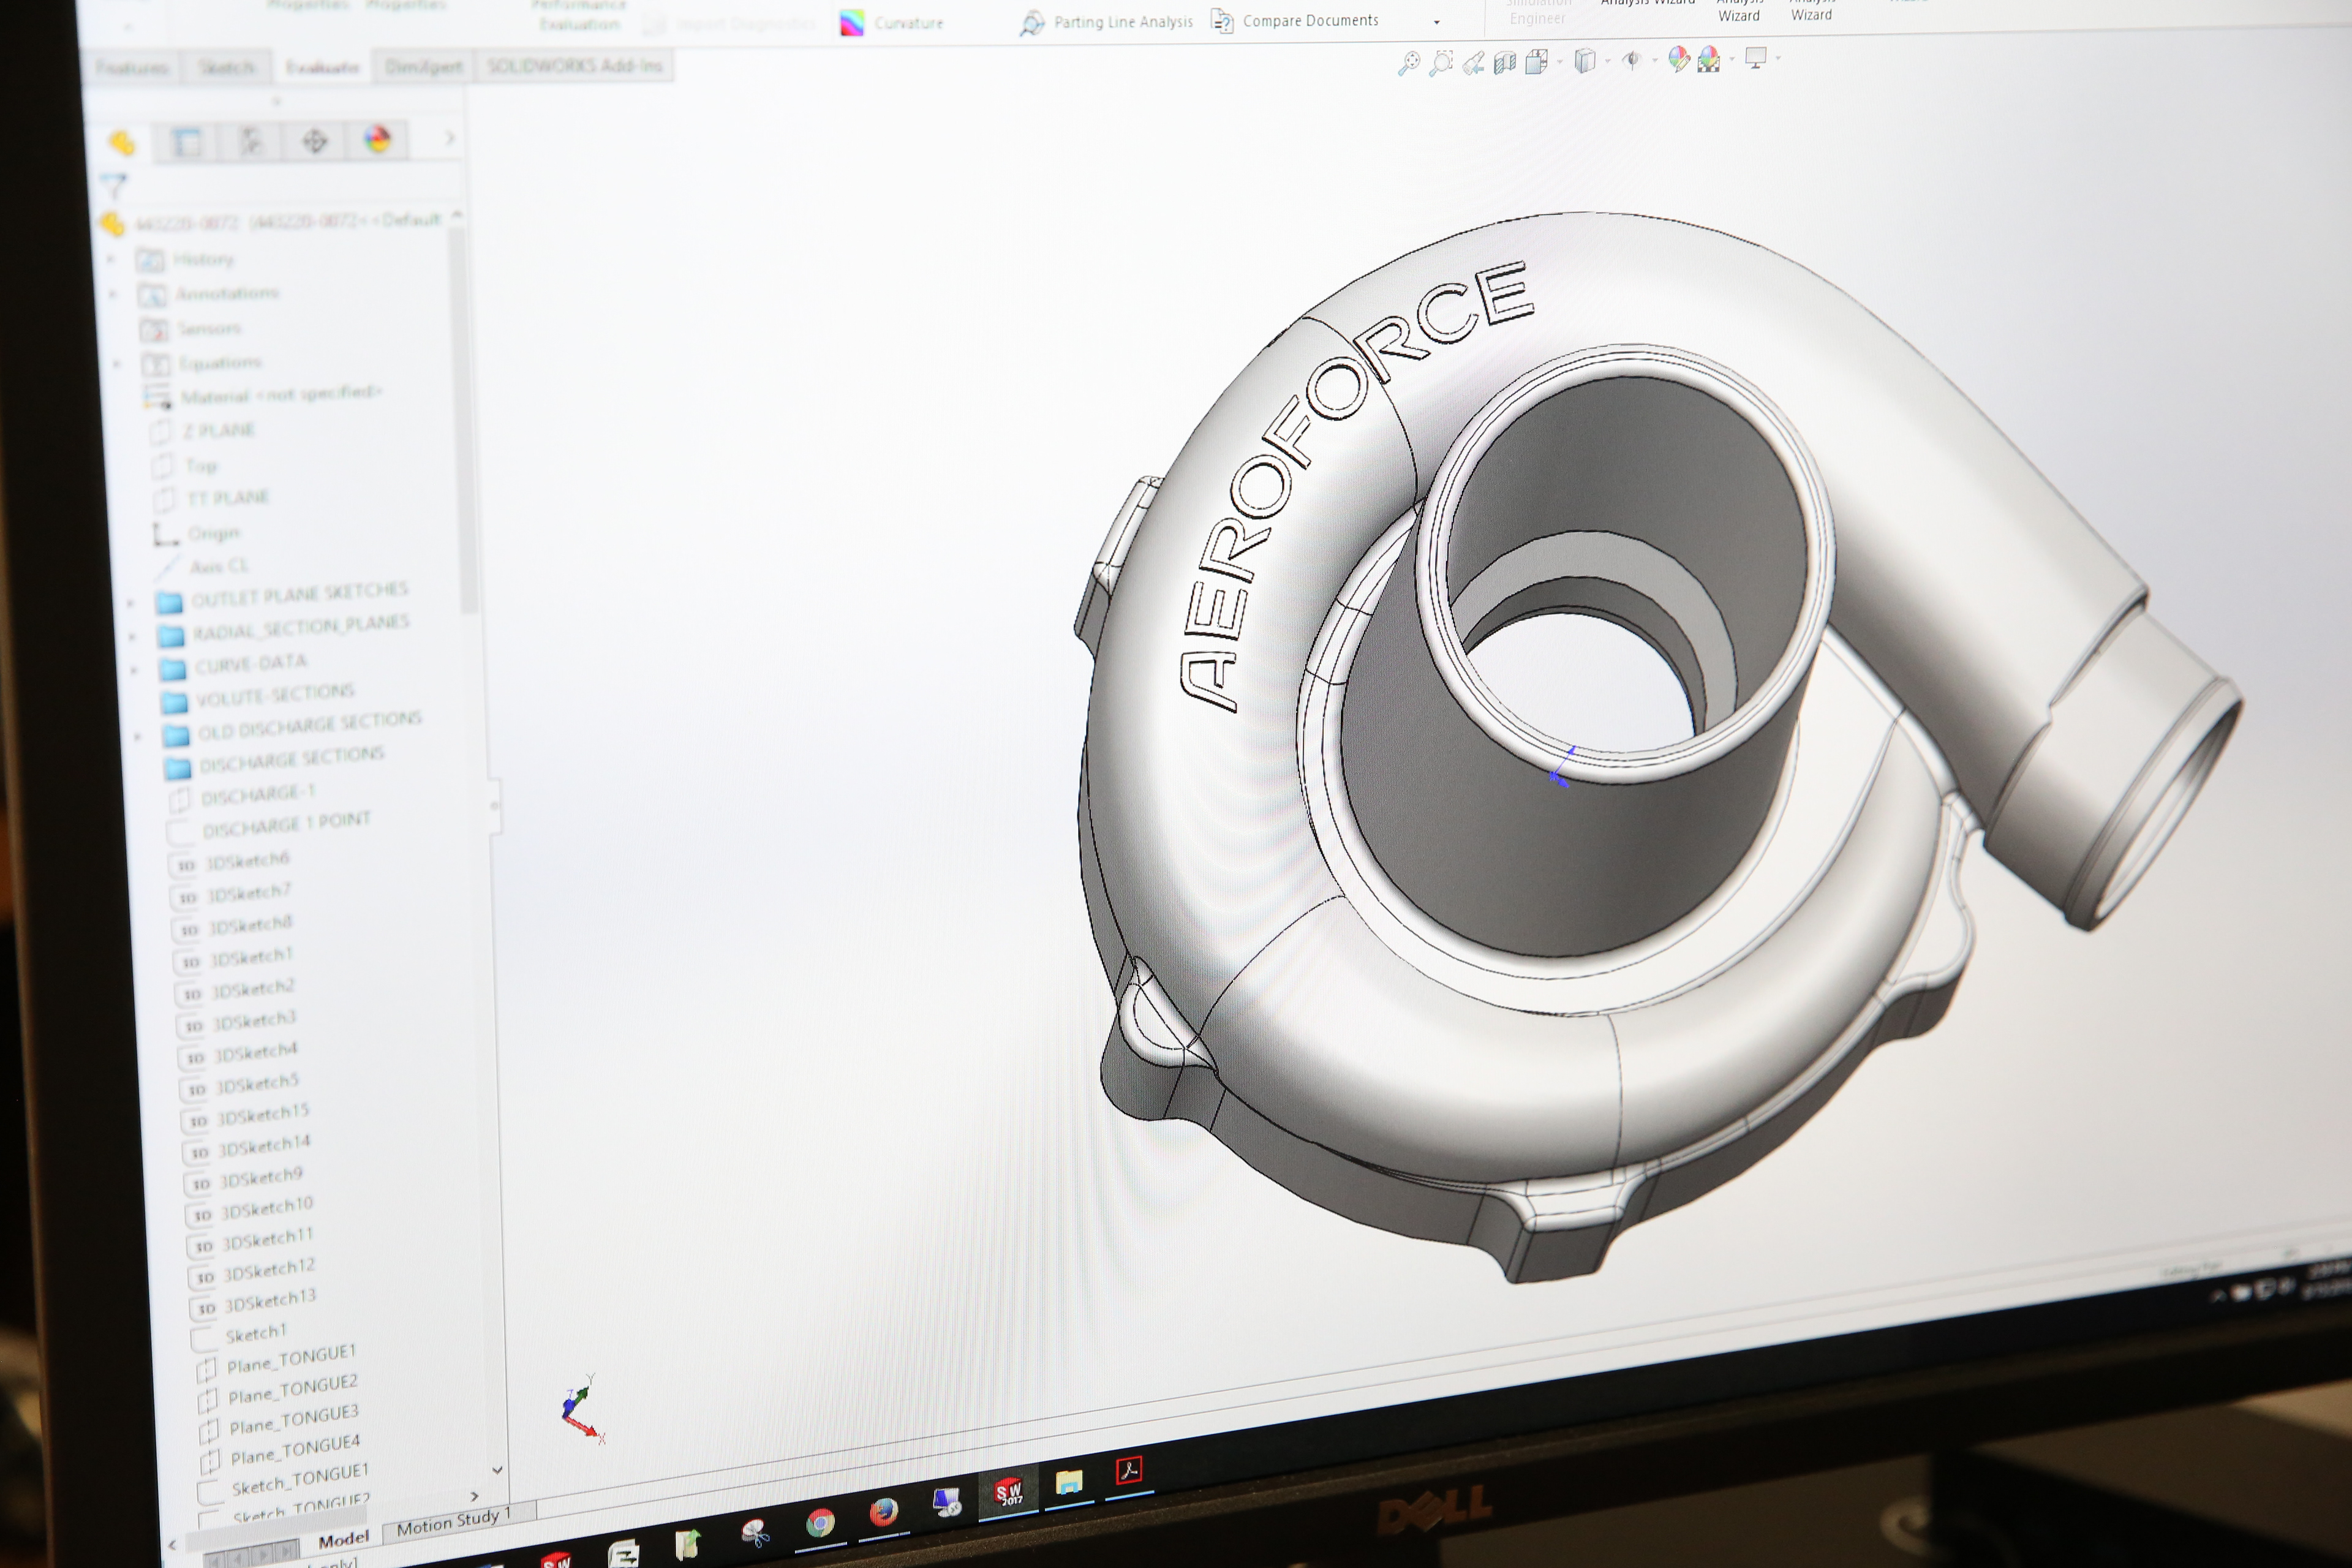Activate the Section View icon

[x=1505, y=63]
